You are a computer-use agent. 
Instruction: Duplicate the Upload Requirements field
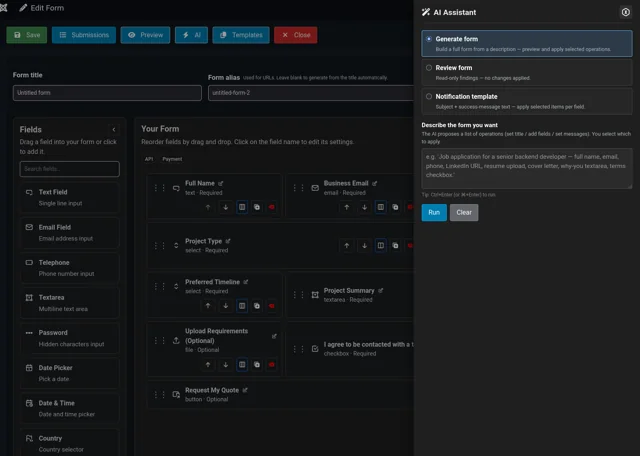(x=257, y=365)
